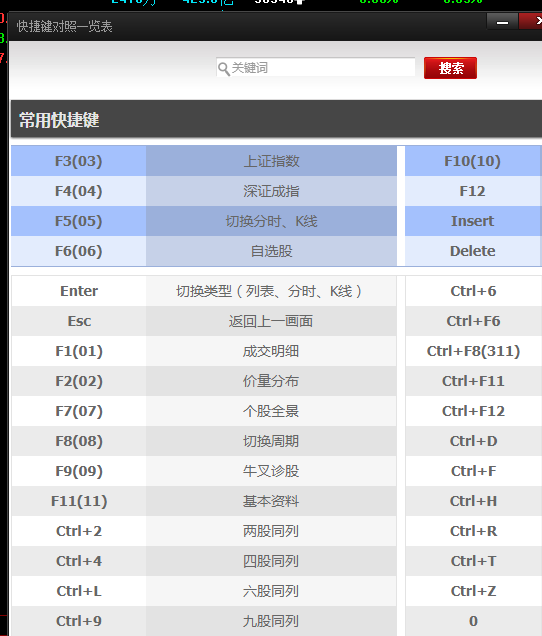This screenshot has height=636, width=542.
Task: Click the Delete key entry
Action: [473, 251]
